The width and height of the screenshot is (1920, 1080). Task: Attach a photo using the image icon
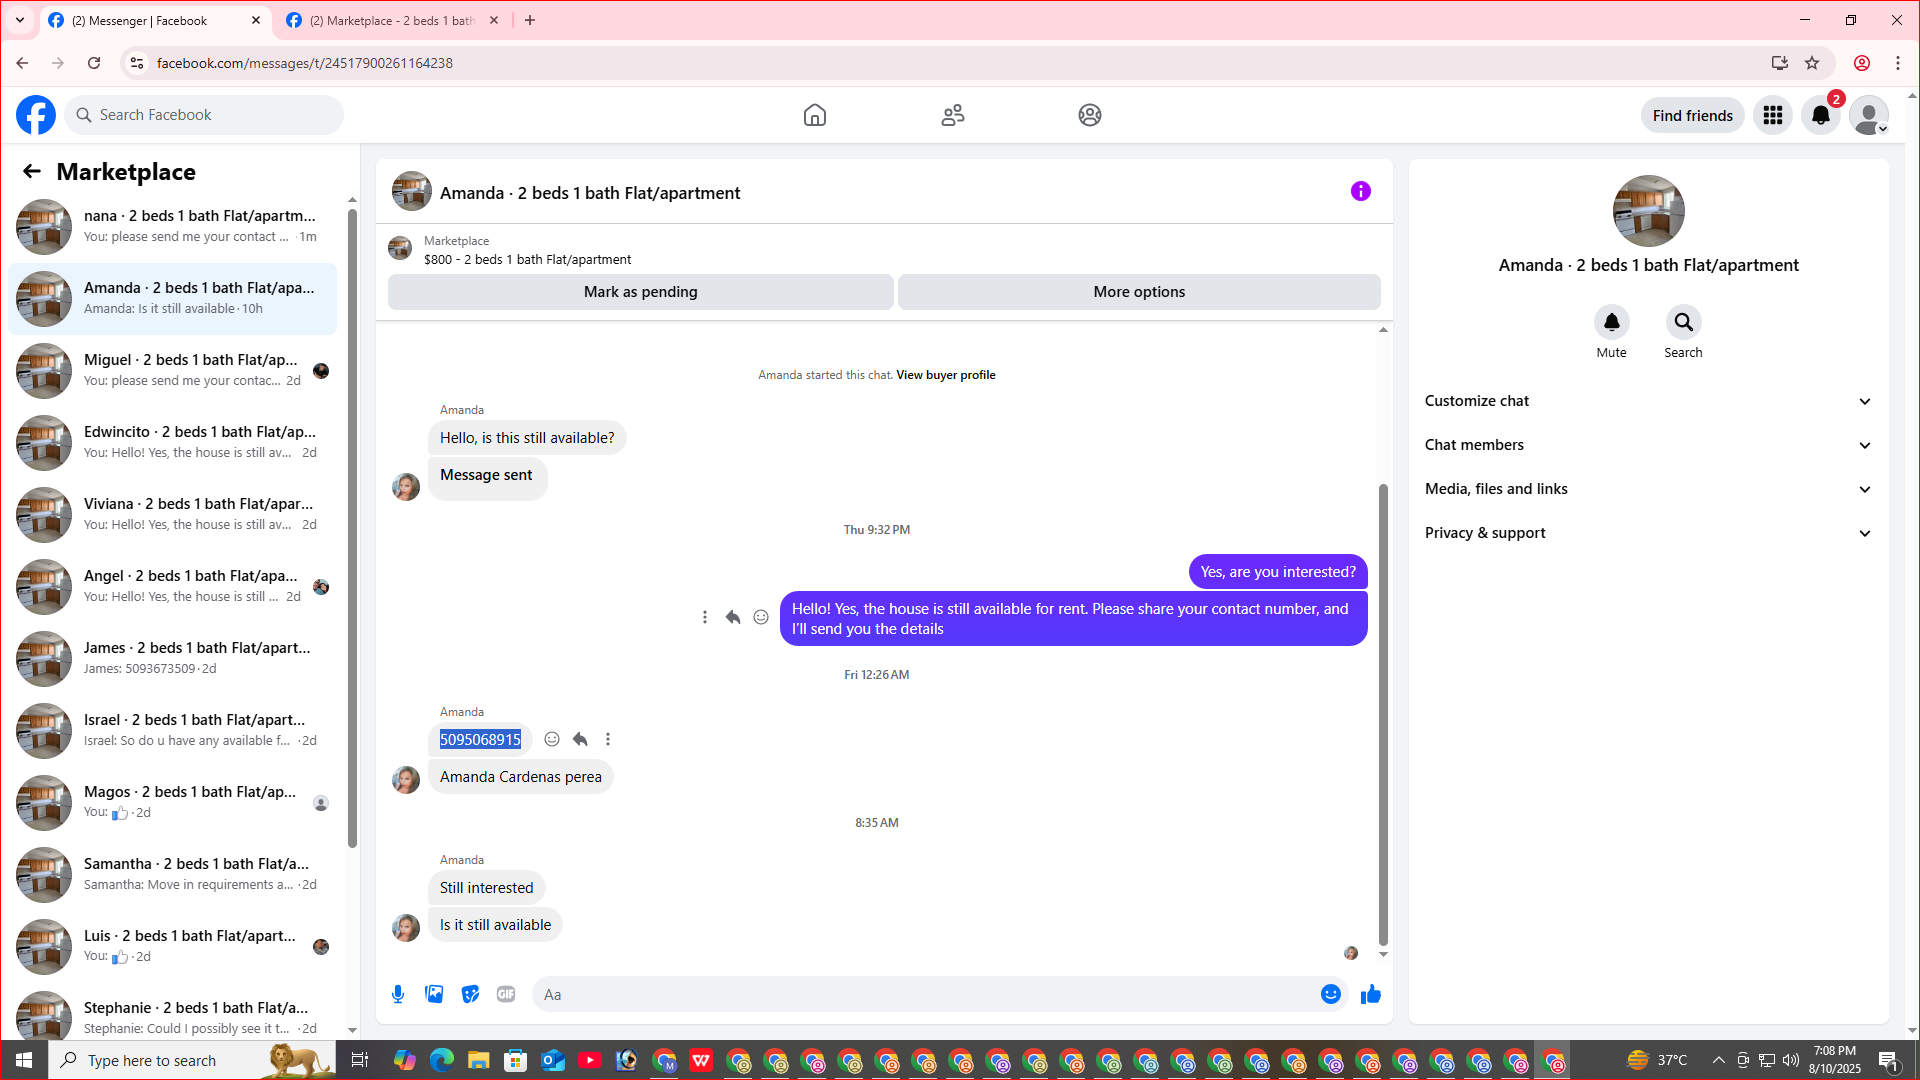pyautogui.click(x=434, y=994)
